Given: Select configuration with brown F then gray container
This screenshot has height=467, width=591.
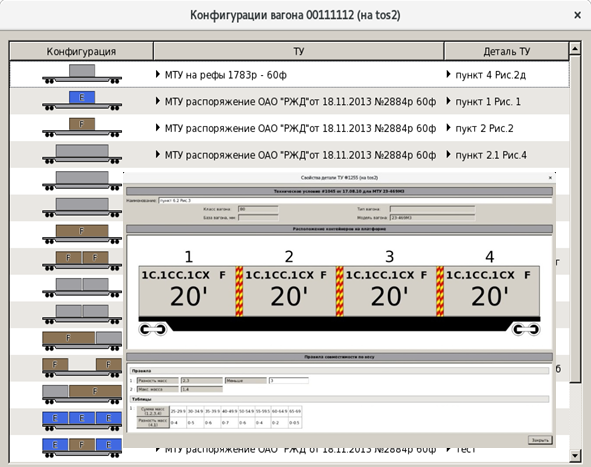Looking at the screenshot, I should tap(82, 341).
